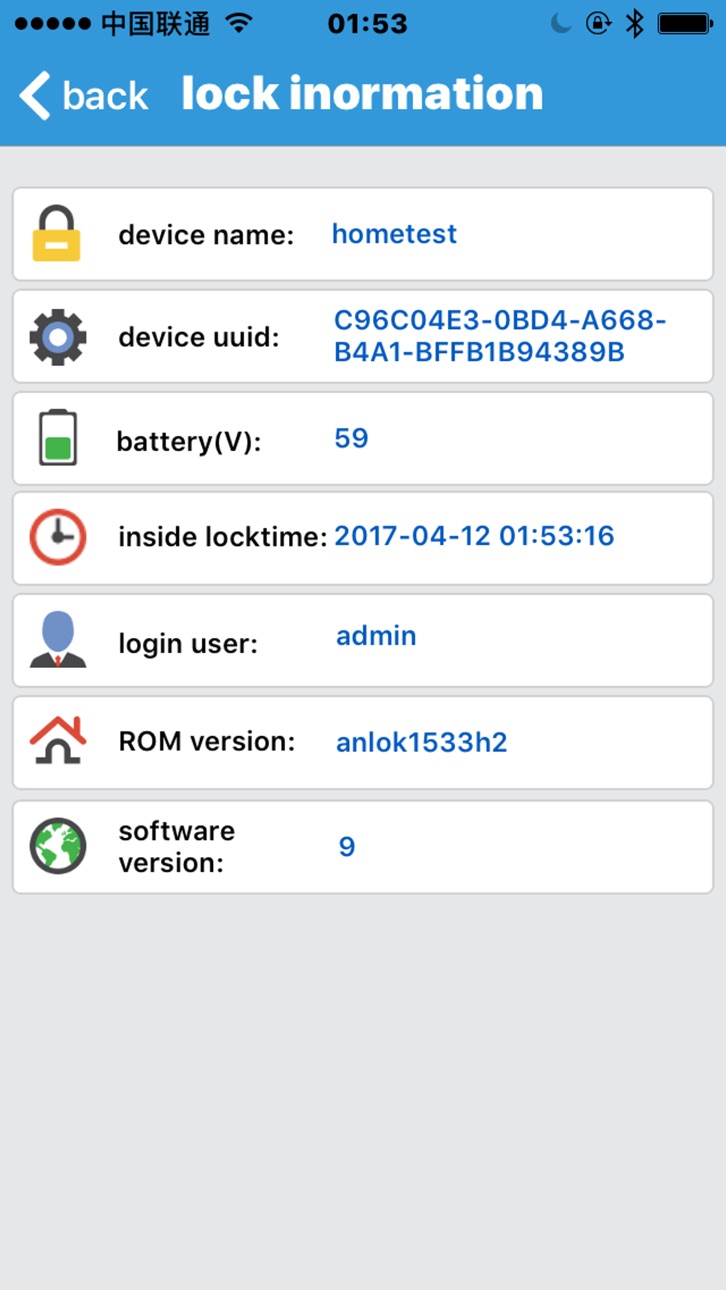The width and height of the screenshot is (726, 1290).
Task: Tap the signal strength dots
Action: coord(53,24)
